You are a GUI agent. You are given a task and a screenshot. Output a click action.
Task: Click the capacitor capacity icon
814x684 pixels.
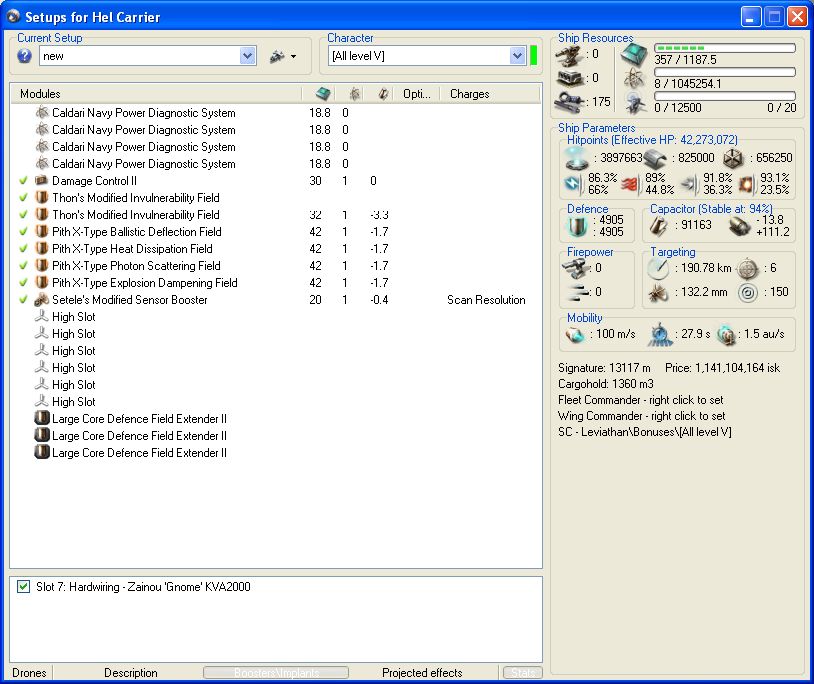658,225
